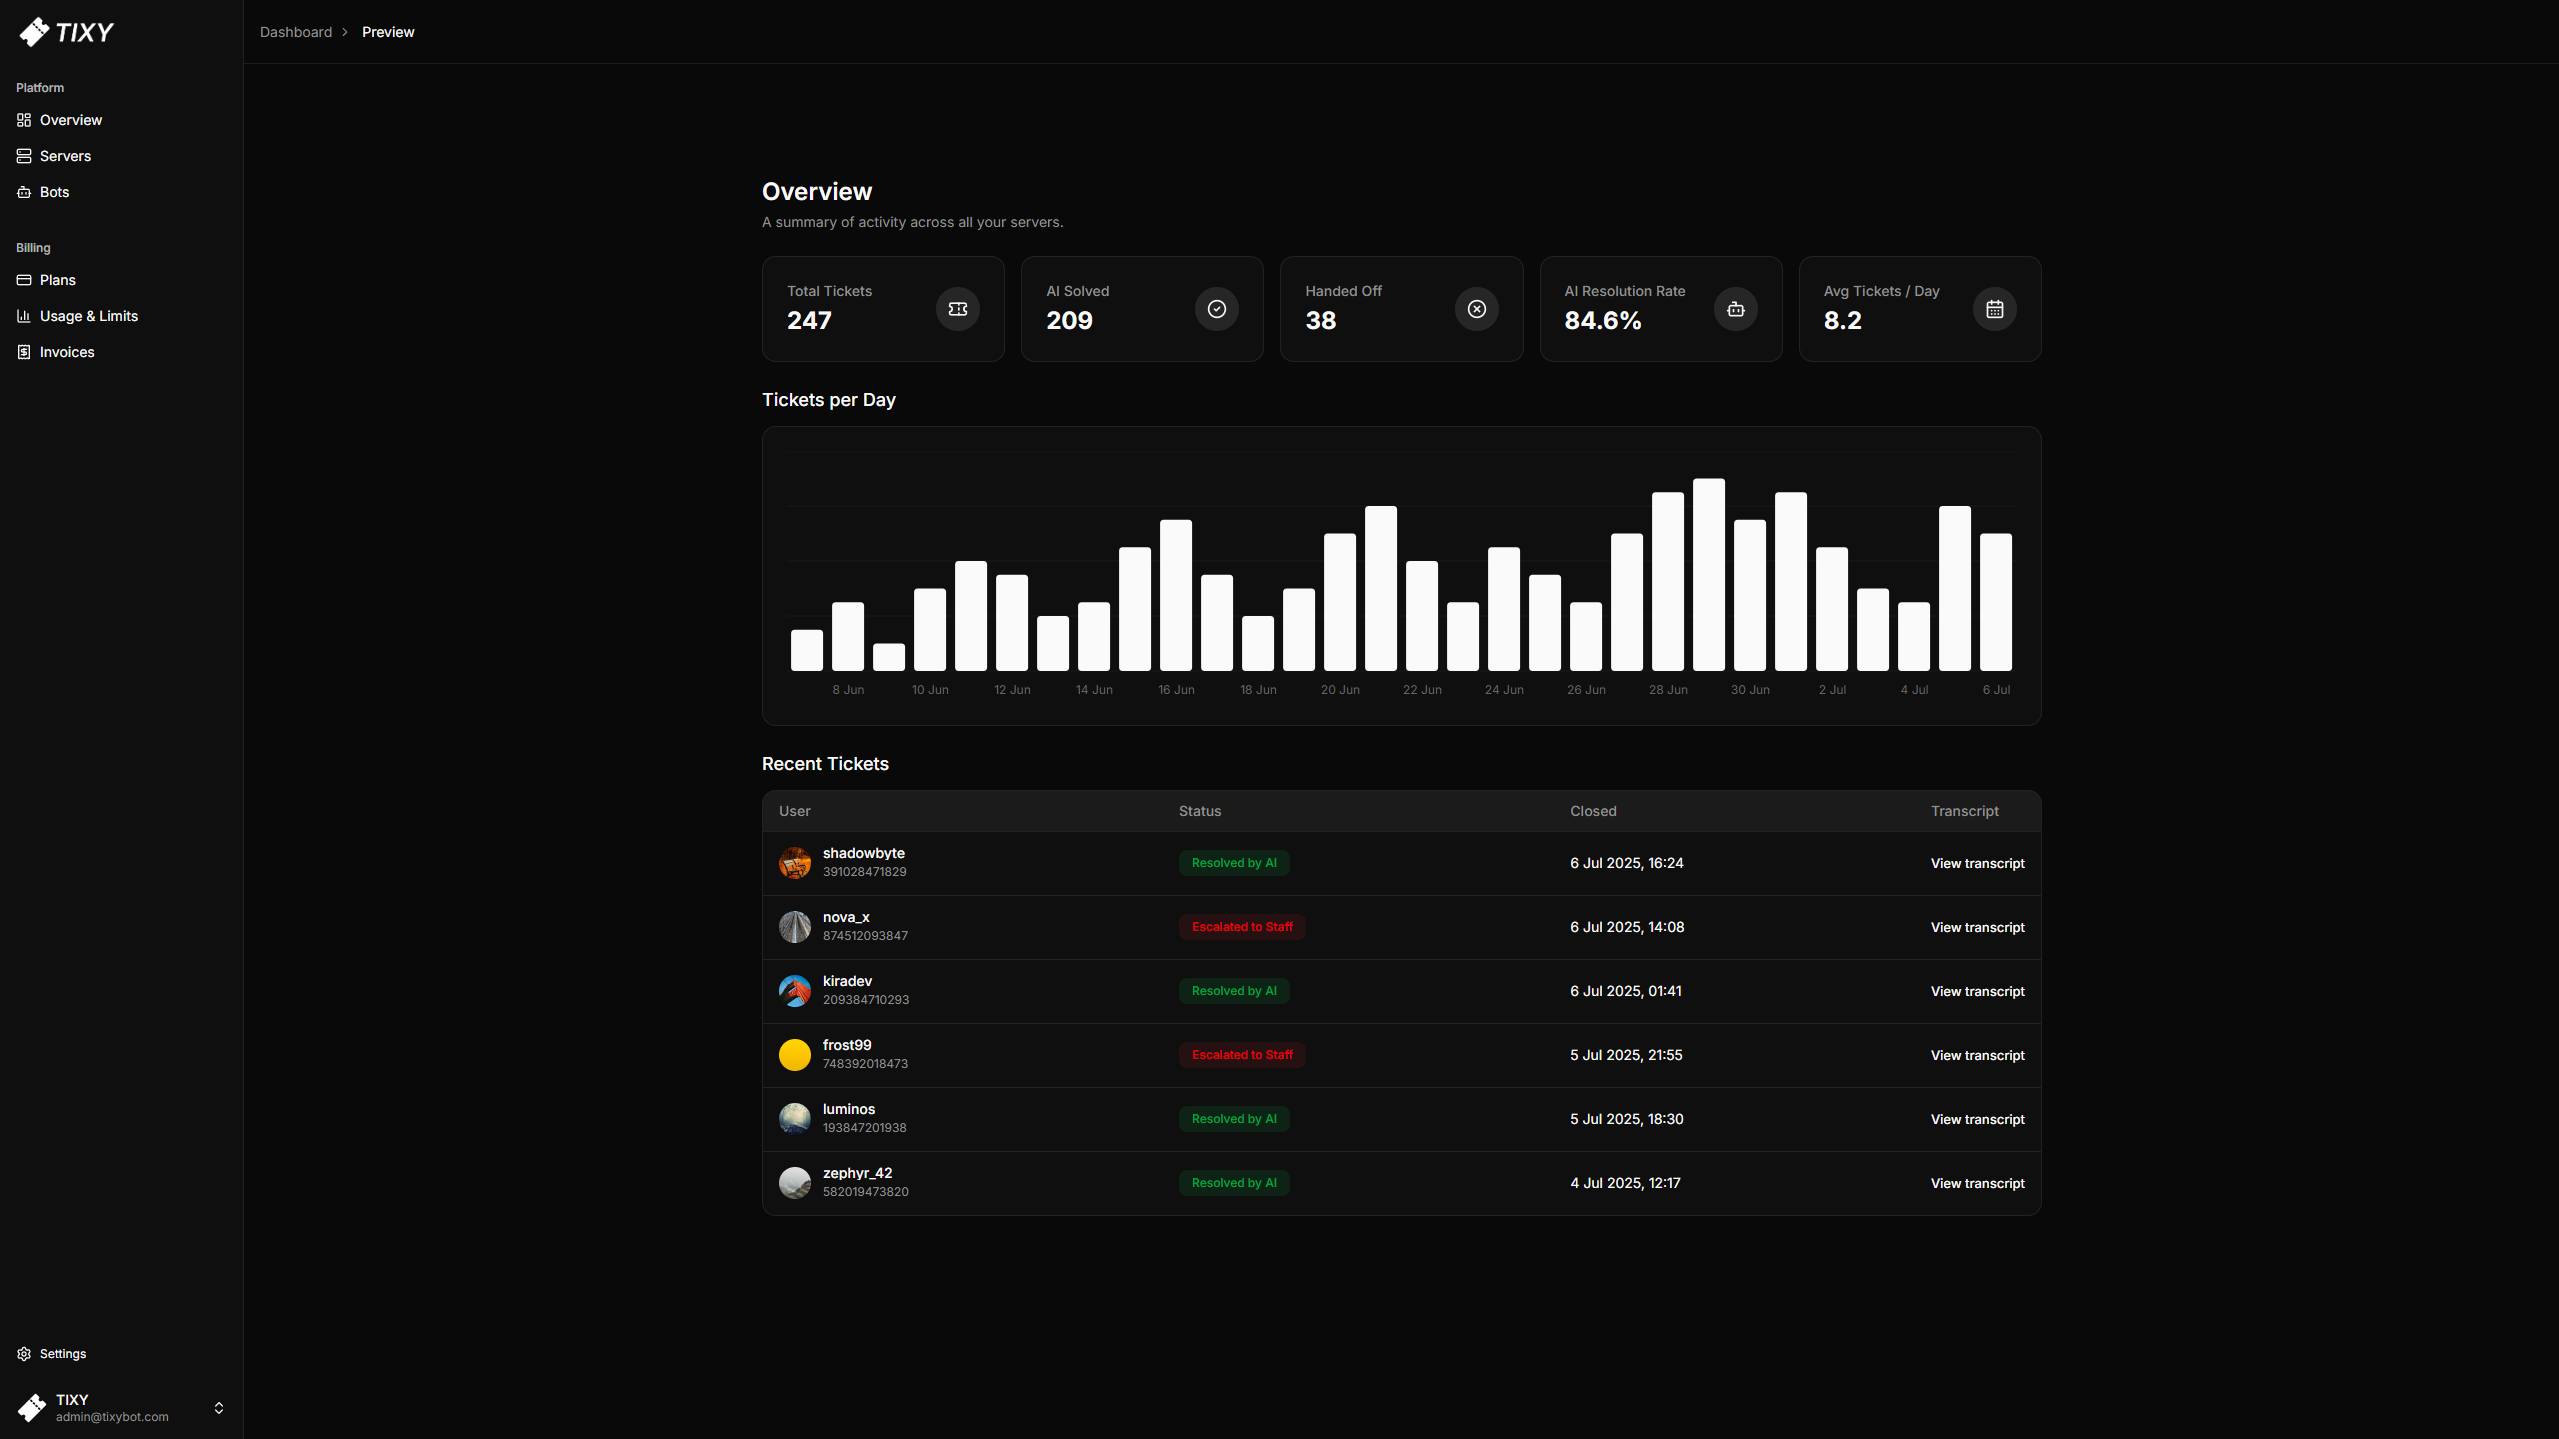The width and height of the screenshot is (2559, 1439).
Task: Click frost99's yellow avatar
Action: click(x=795, y=1055)
